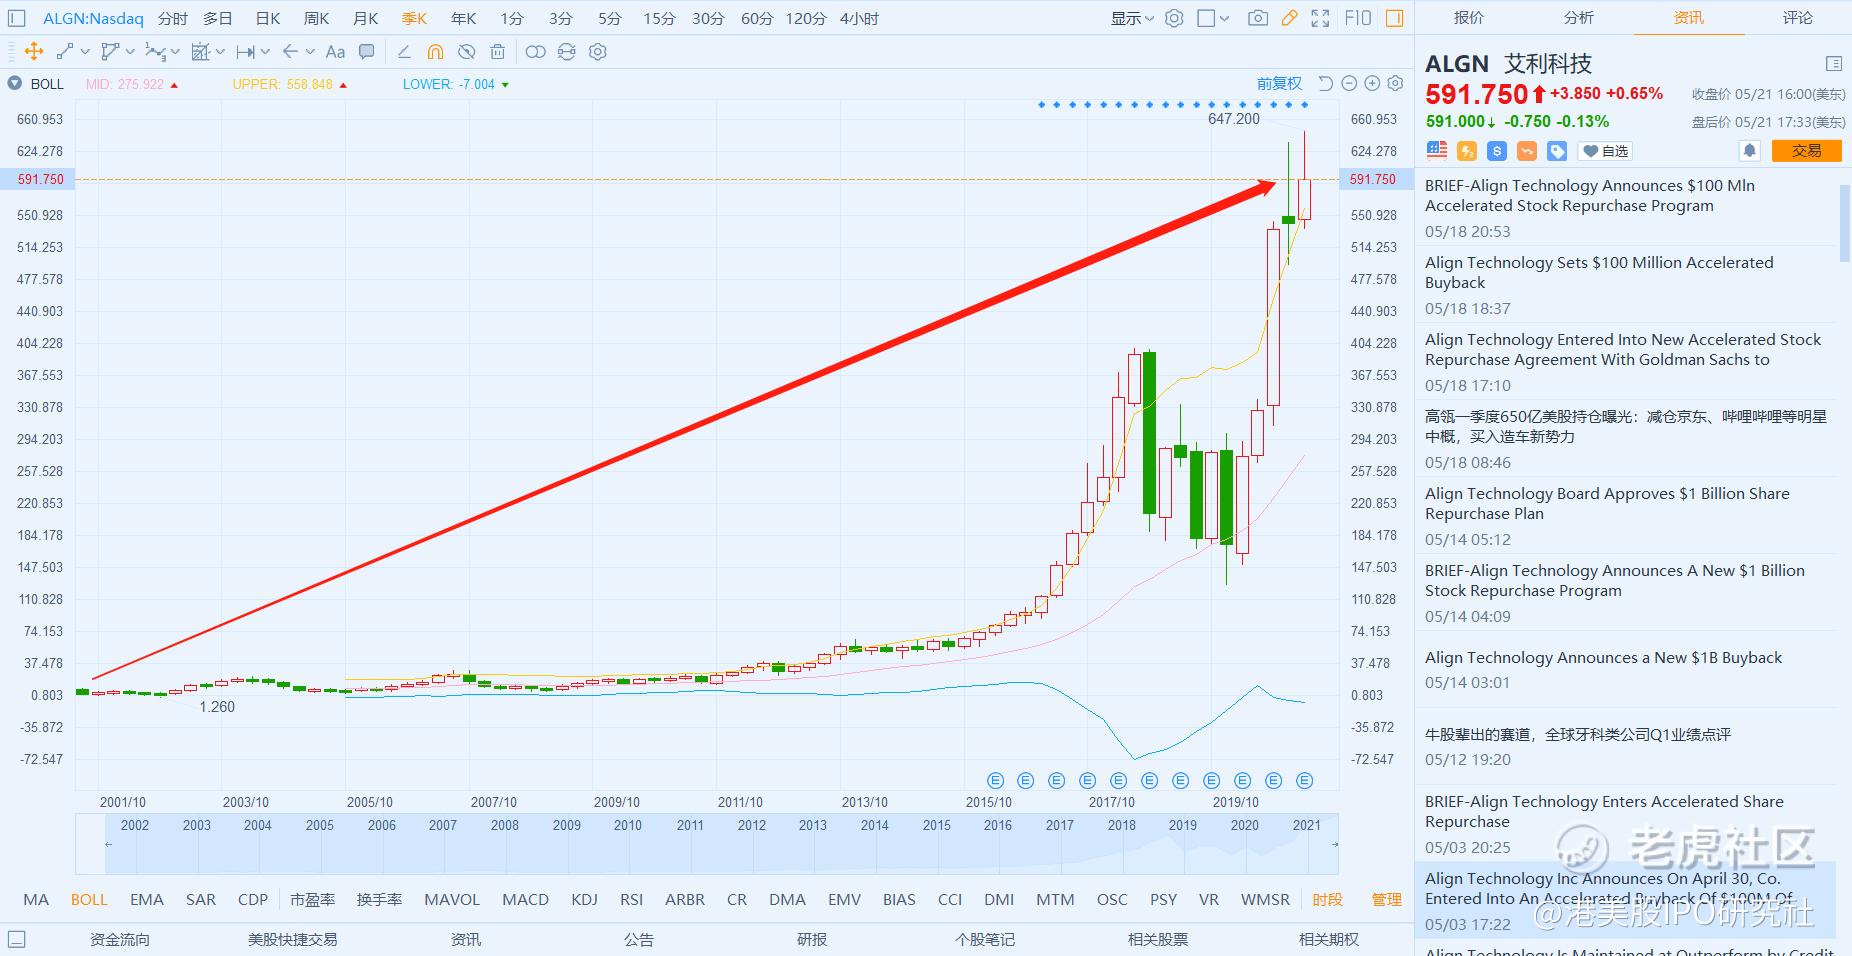Take a chart screenshot with camera icon
Screen dimensions: 1852x956
1258,18
